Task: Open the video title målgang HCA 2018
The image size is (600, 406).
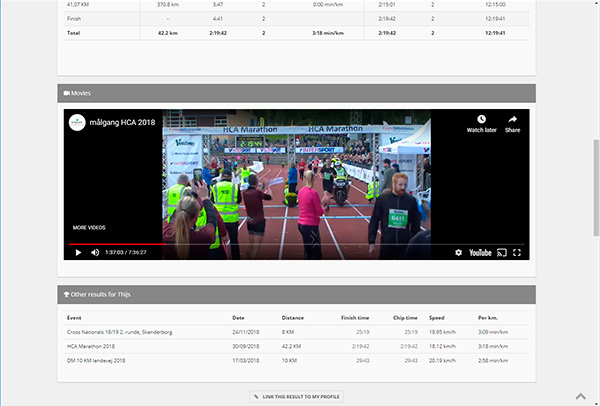Action: pos(122,122)
